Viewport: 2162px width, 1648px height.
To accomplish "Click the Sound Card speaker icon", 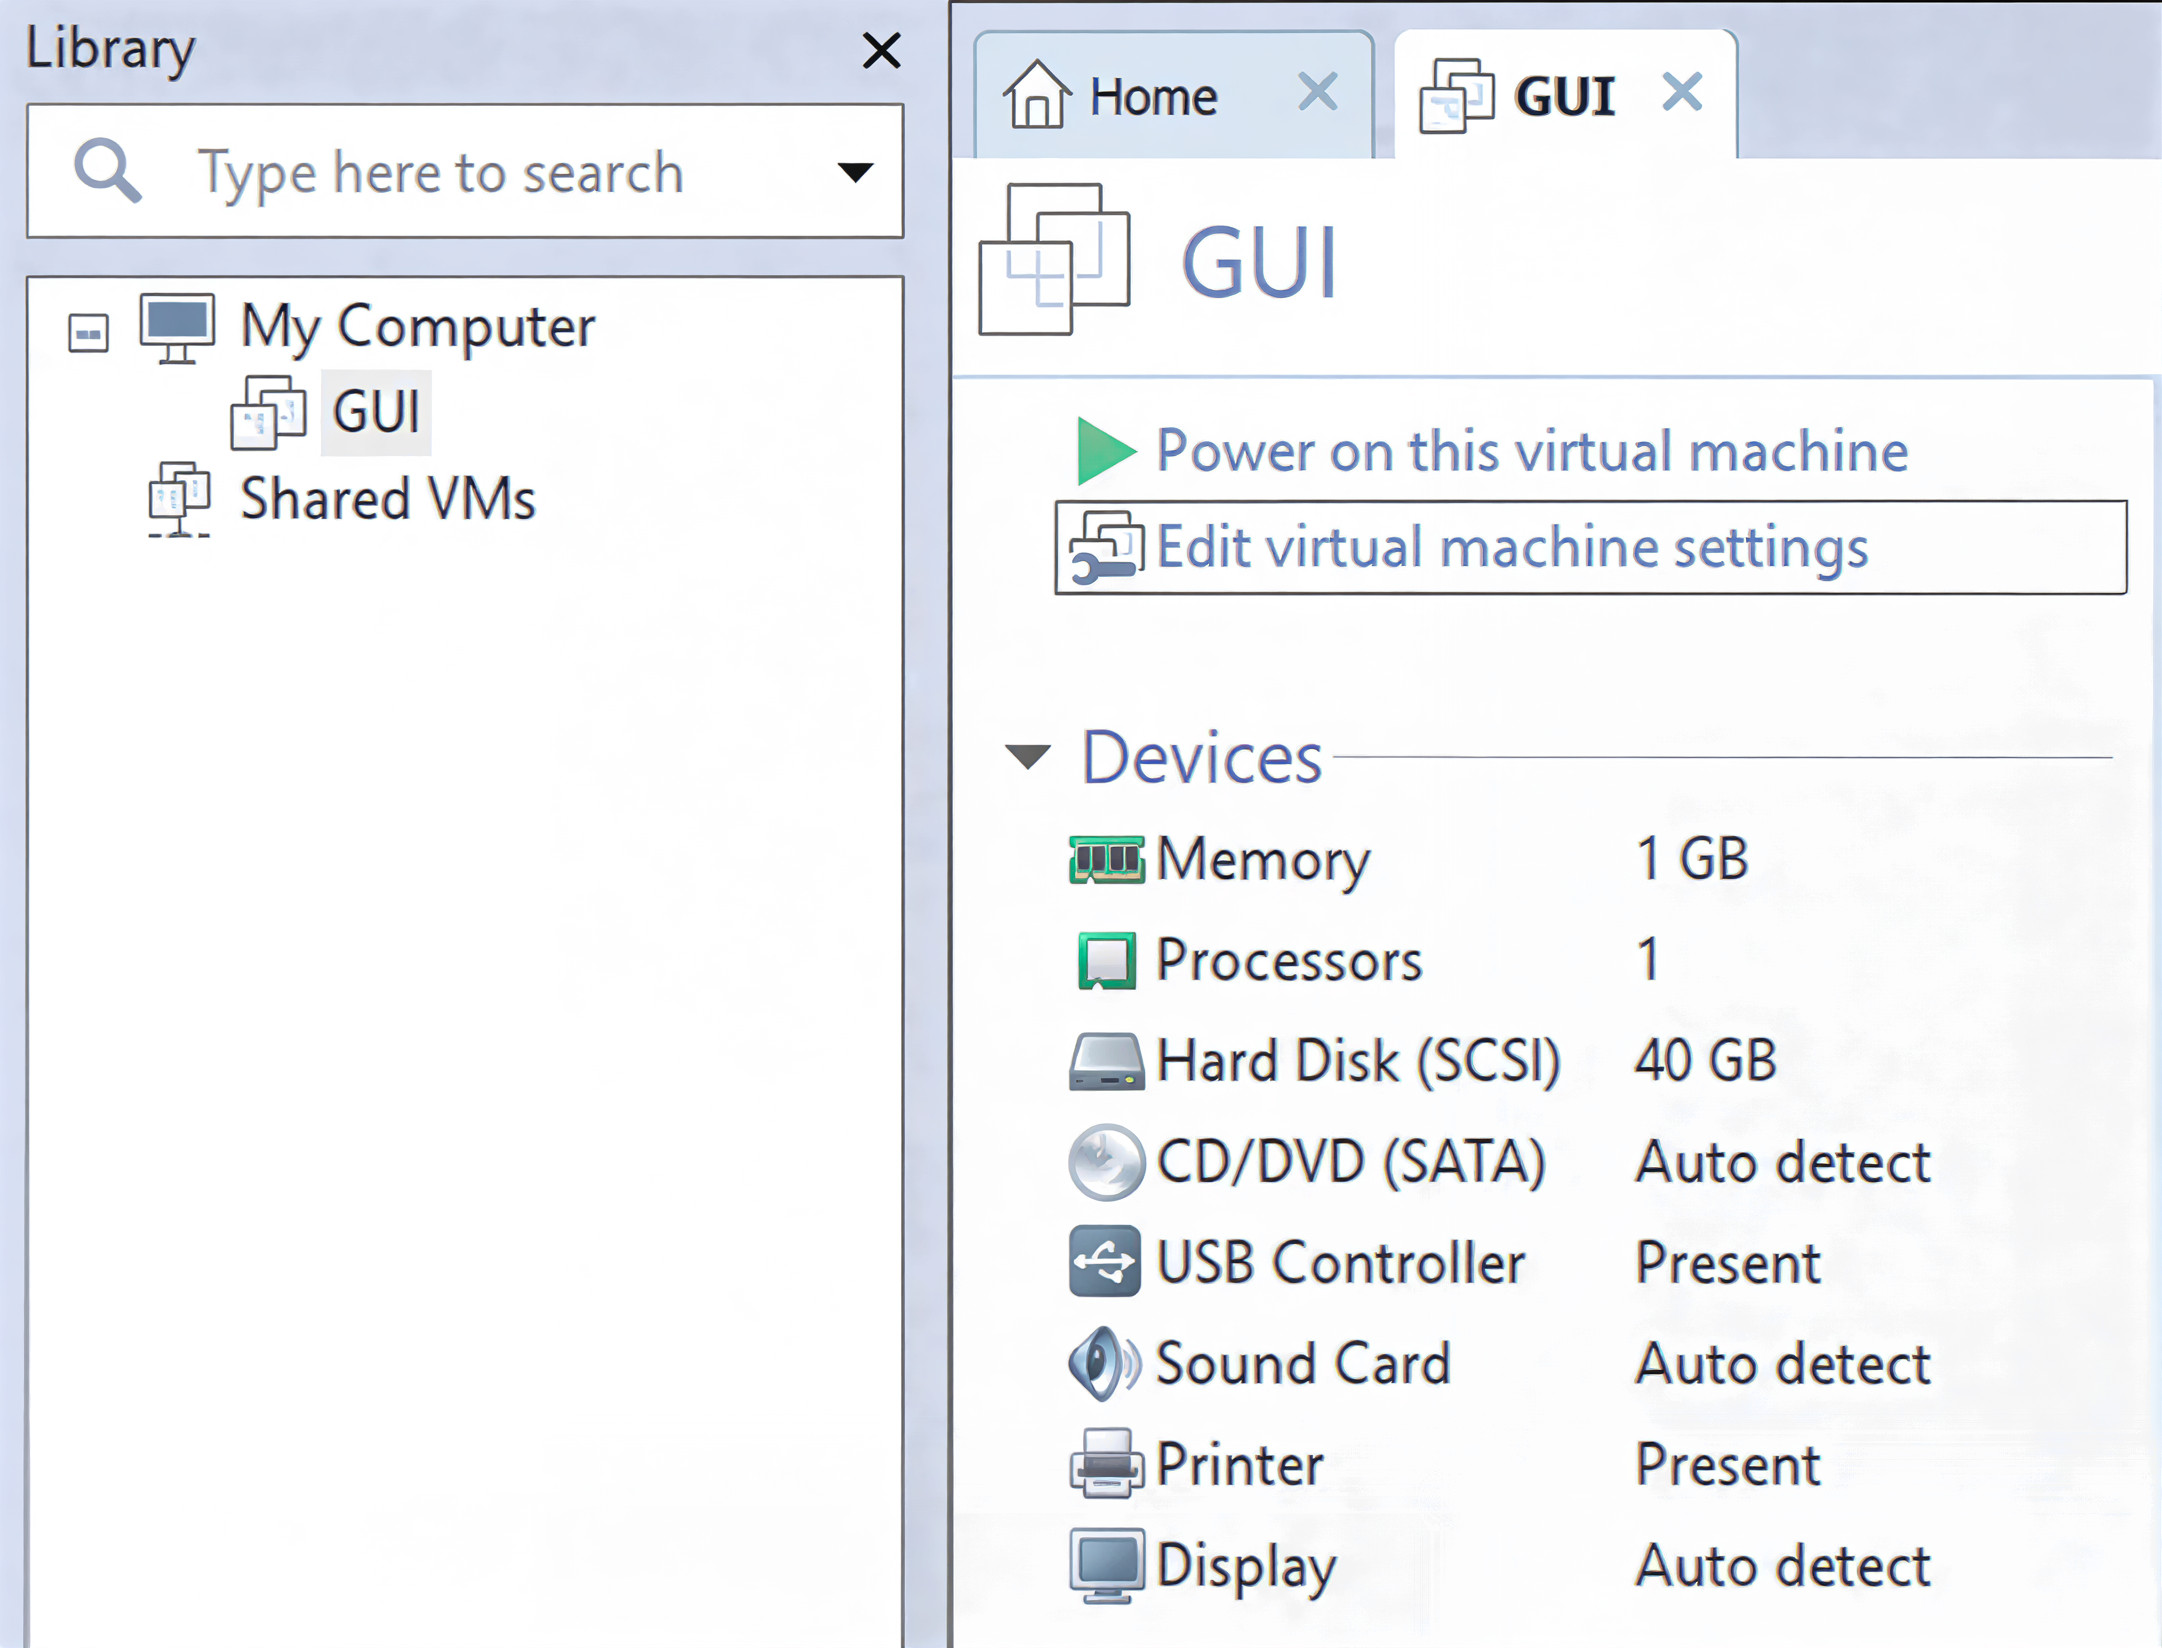I will pyautogui.click(x=1103, y=1363).
